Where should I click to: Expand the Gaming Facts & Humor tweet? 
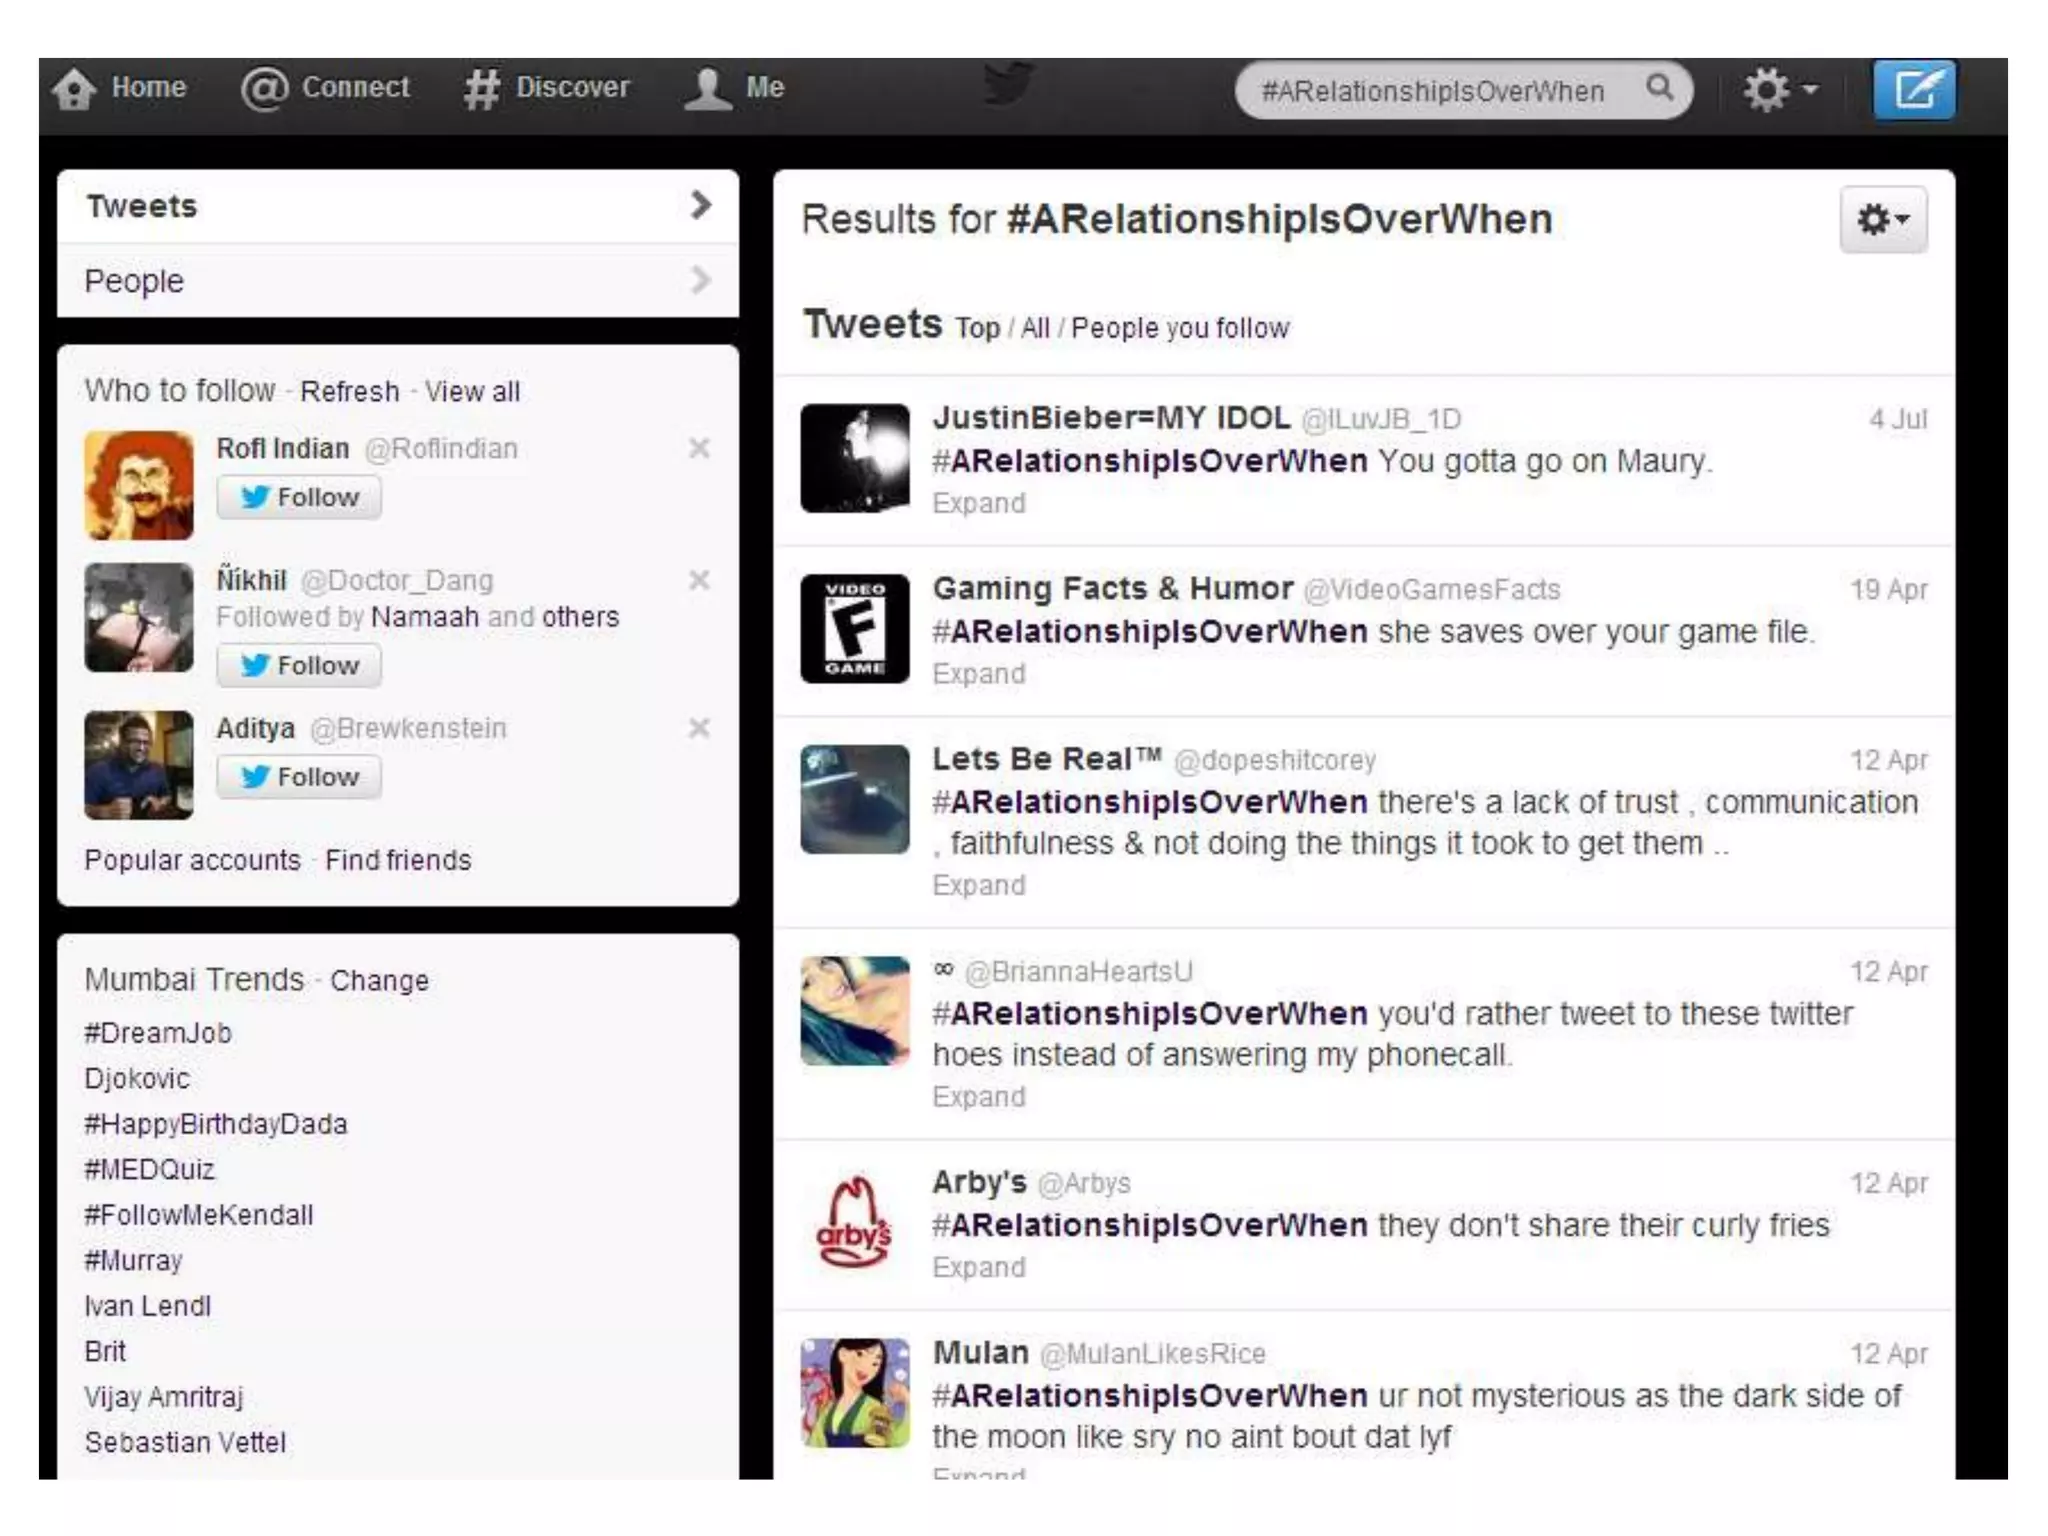(x=978, y=674)
